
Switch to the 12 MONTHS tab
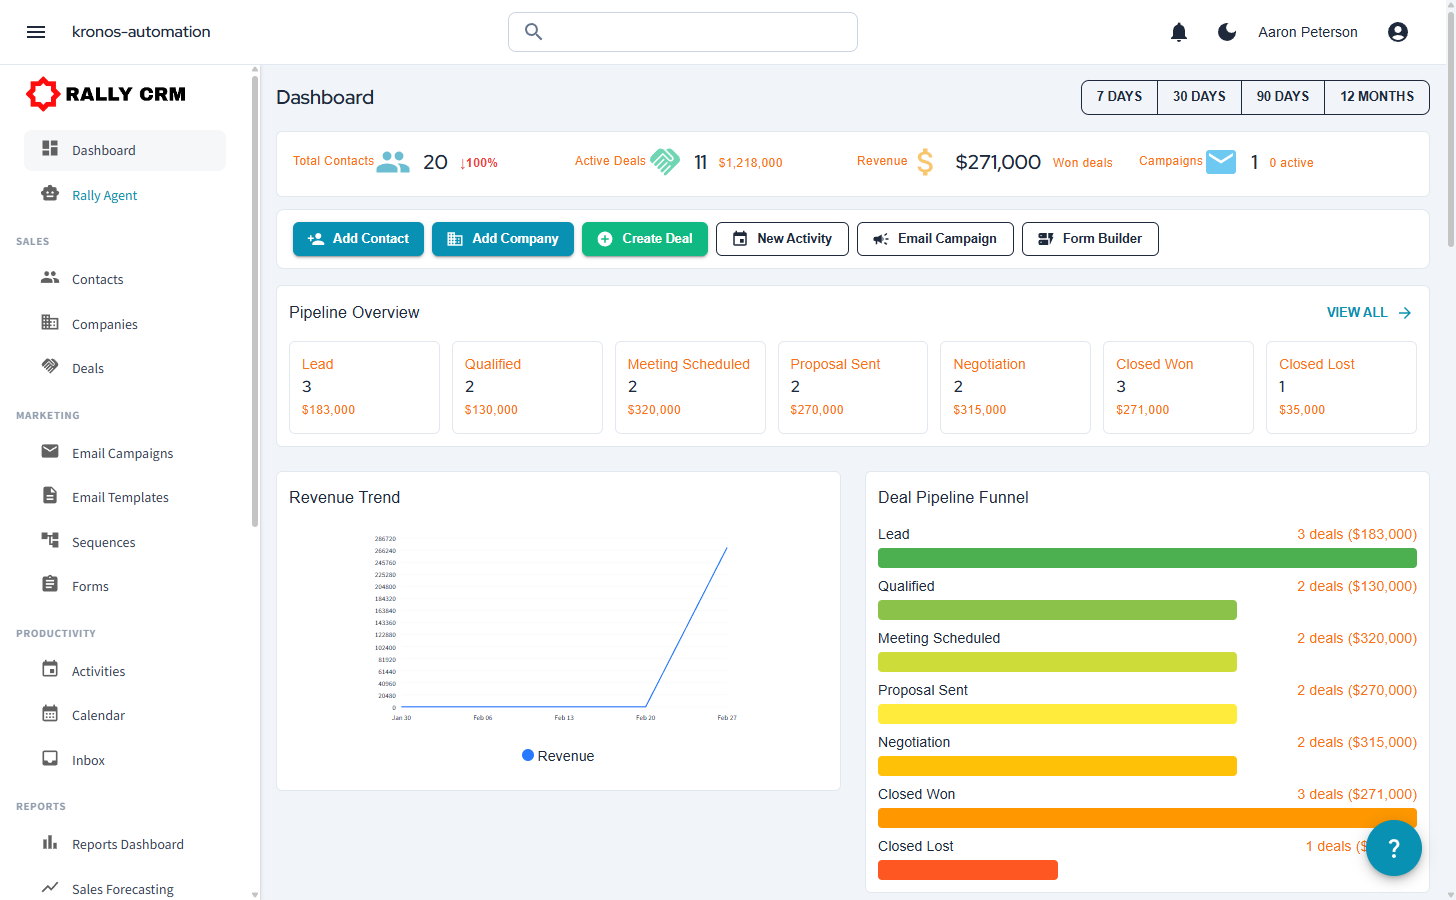(x=1377, y=96)
